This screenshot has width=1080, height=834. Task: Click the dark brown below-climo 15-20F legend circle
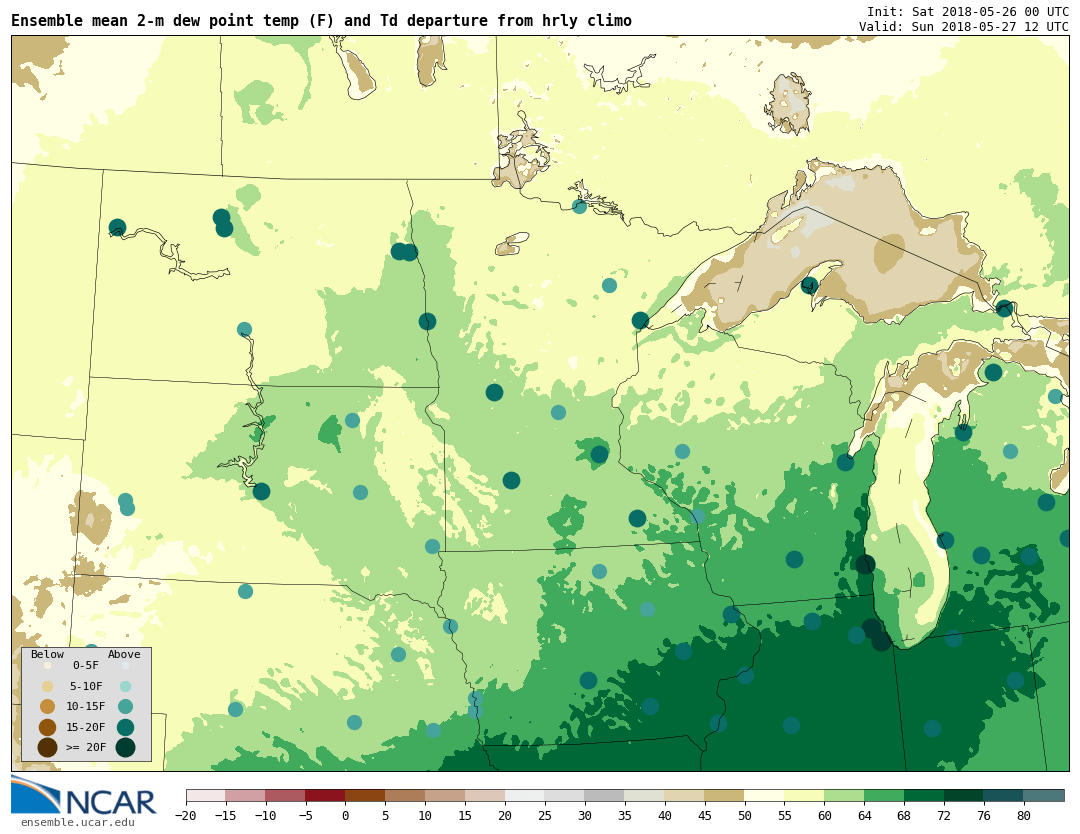(x=48, y=727)
